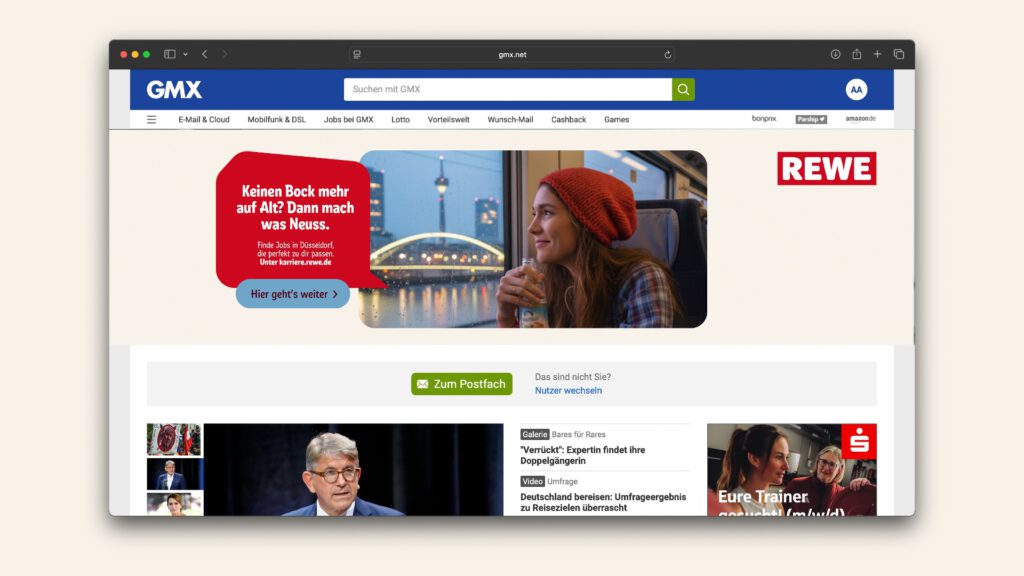Open the hamburger navigation menu
The width and height of the screenshot is (1024, 576).
tap(152, 119)
